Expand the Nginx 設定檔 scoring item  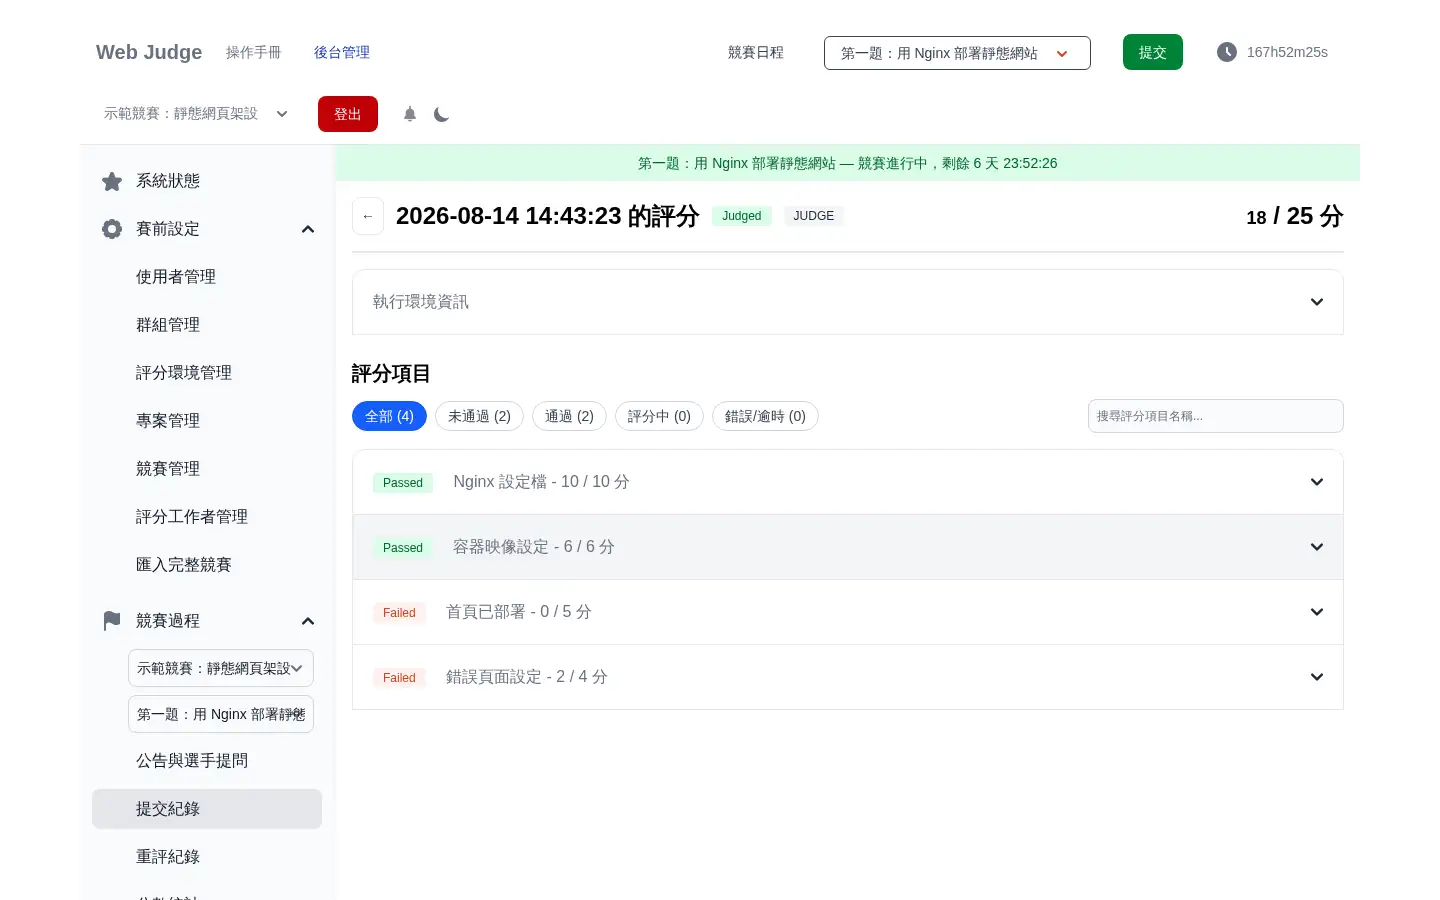[847, 482]
